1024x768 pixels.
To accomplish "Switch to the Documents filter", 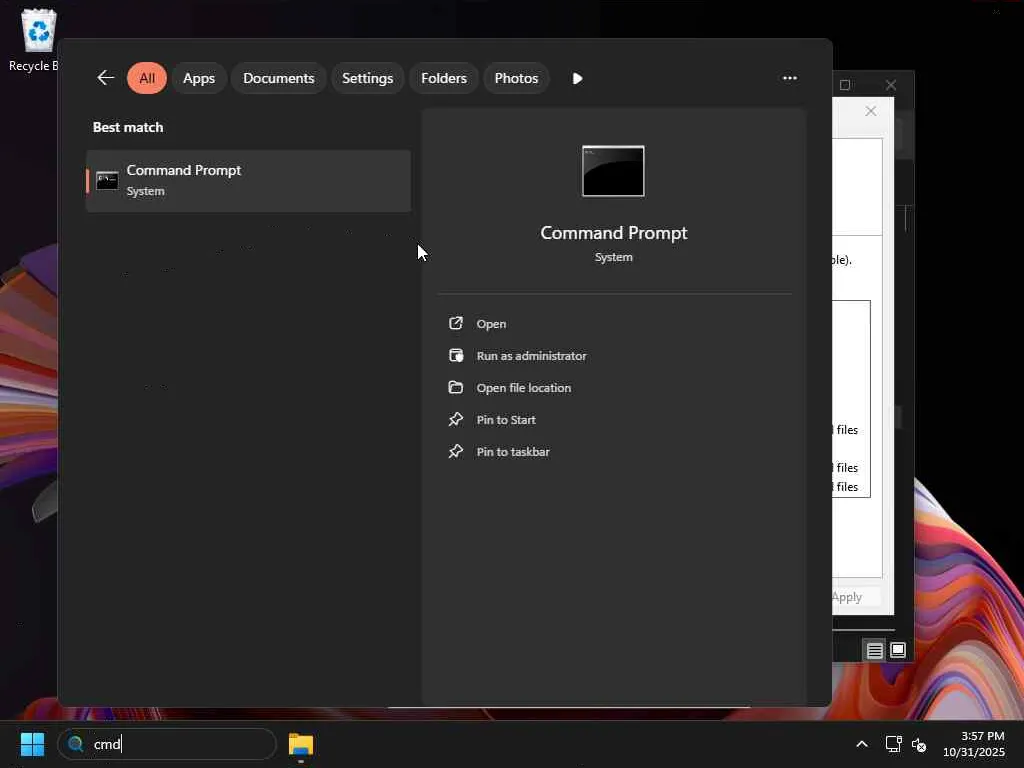I will coord(278,78).
